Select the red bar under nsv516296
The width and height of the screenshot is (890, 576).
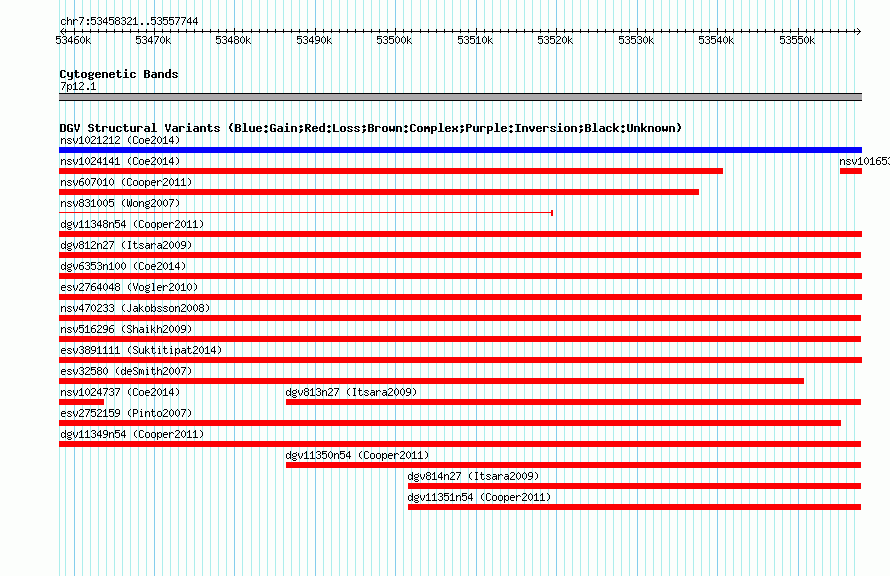[x=460, y=339]
